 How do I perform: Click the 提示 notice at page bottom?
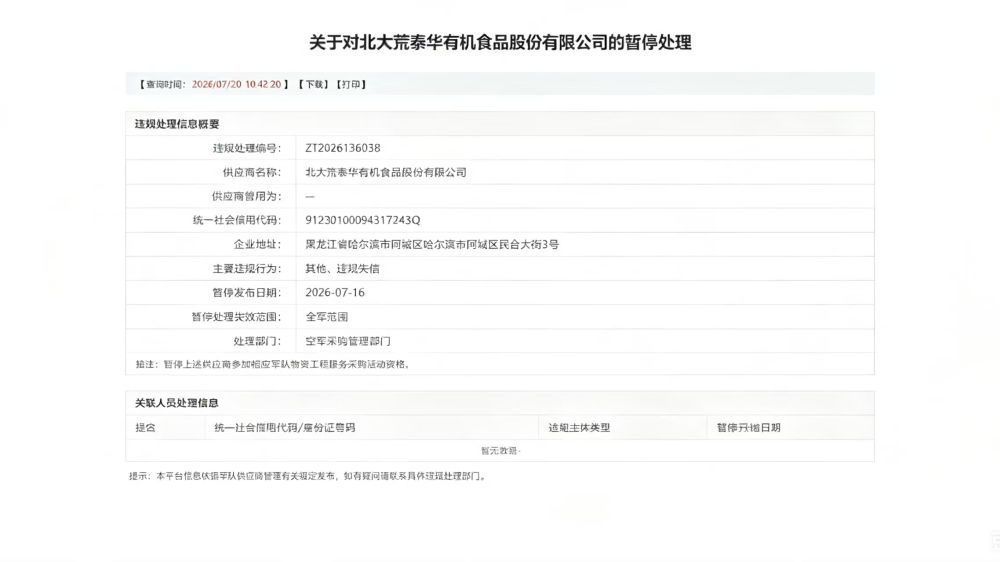pyautogui.click(x=309, y=476)
